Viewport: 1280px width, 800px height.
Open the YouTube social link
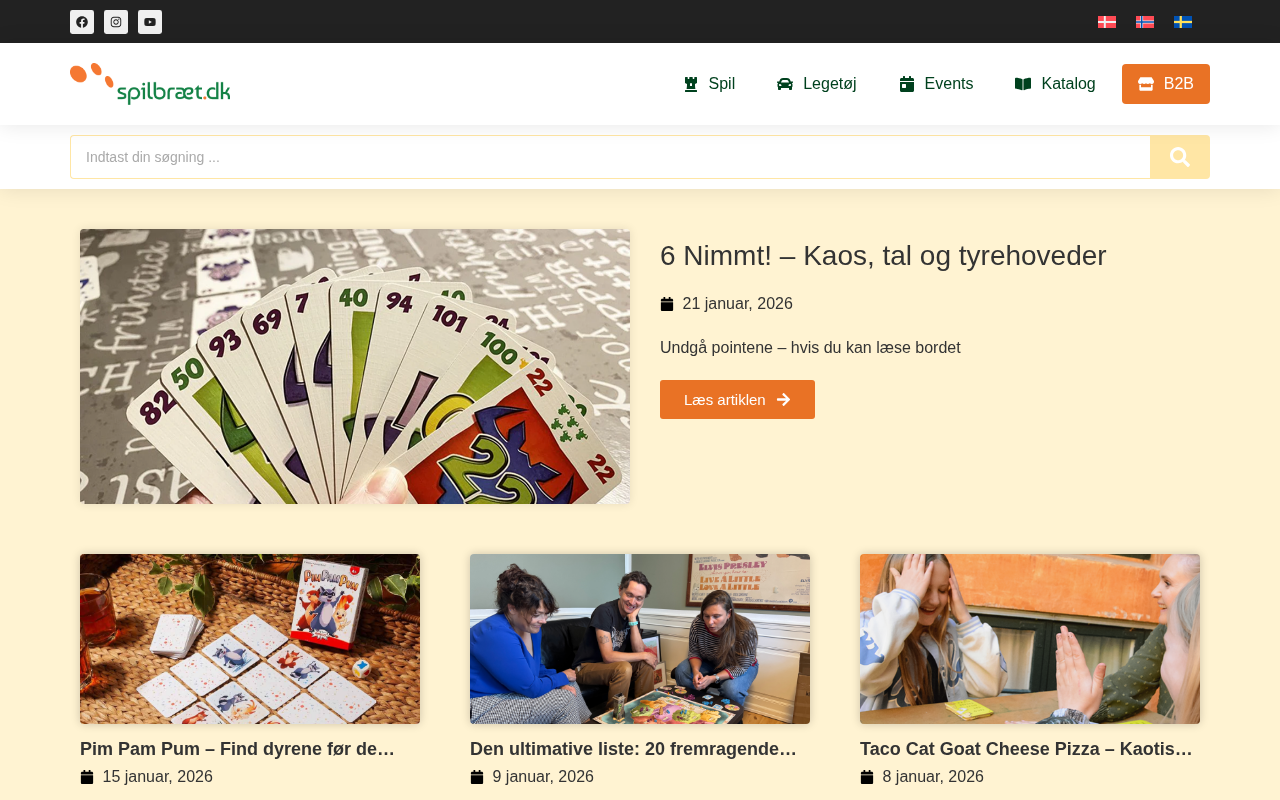pyautogui.click(x=150, y=22)
